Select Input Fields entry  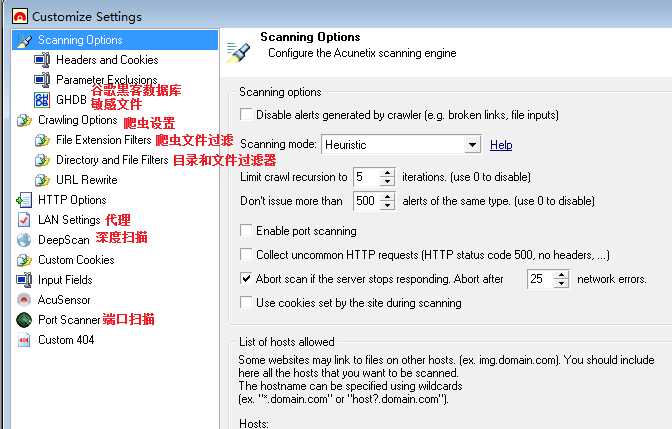coord(65,280)
